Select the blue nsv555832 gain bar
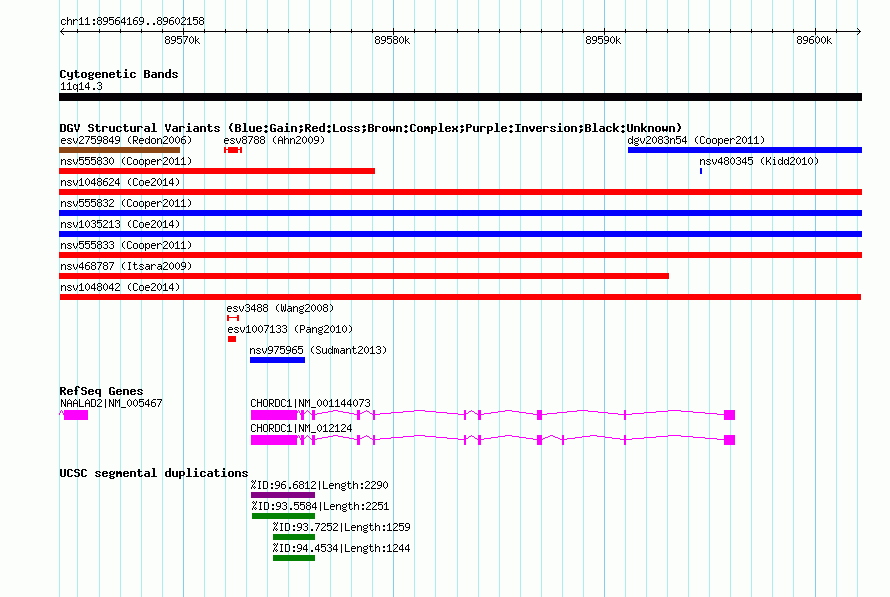890x597 pixels. 460,213
